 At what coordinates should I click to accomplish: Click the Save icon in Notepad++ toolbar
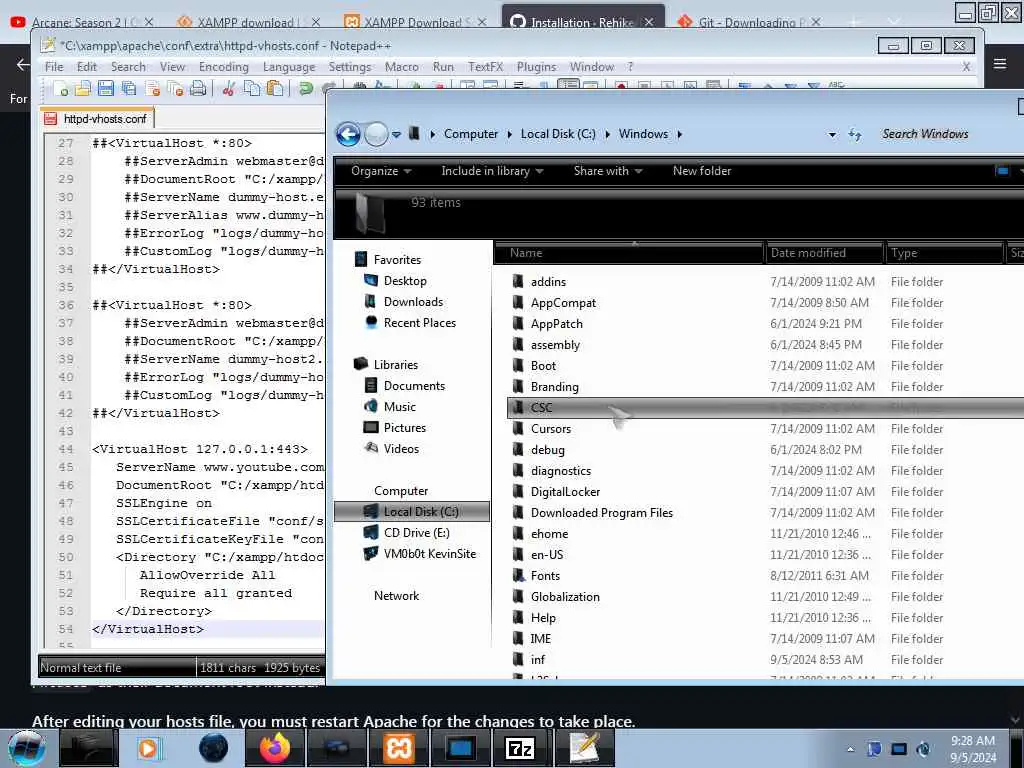pyautogui.click(x=106, y=89)
